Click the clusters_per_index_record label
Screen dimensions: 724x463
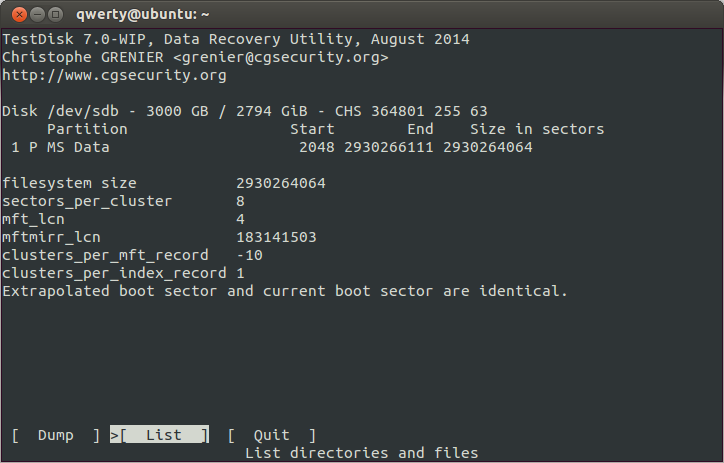pos(115,273)
